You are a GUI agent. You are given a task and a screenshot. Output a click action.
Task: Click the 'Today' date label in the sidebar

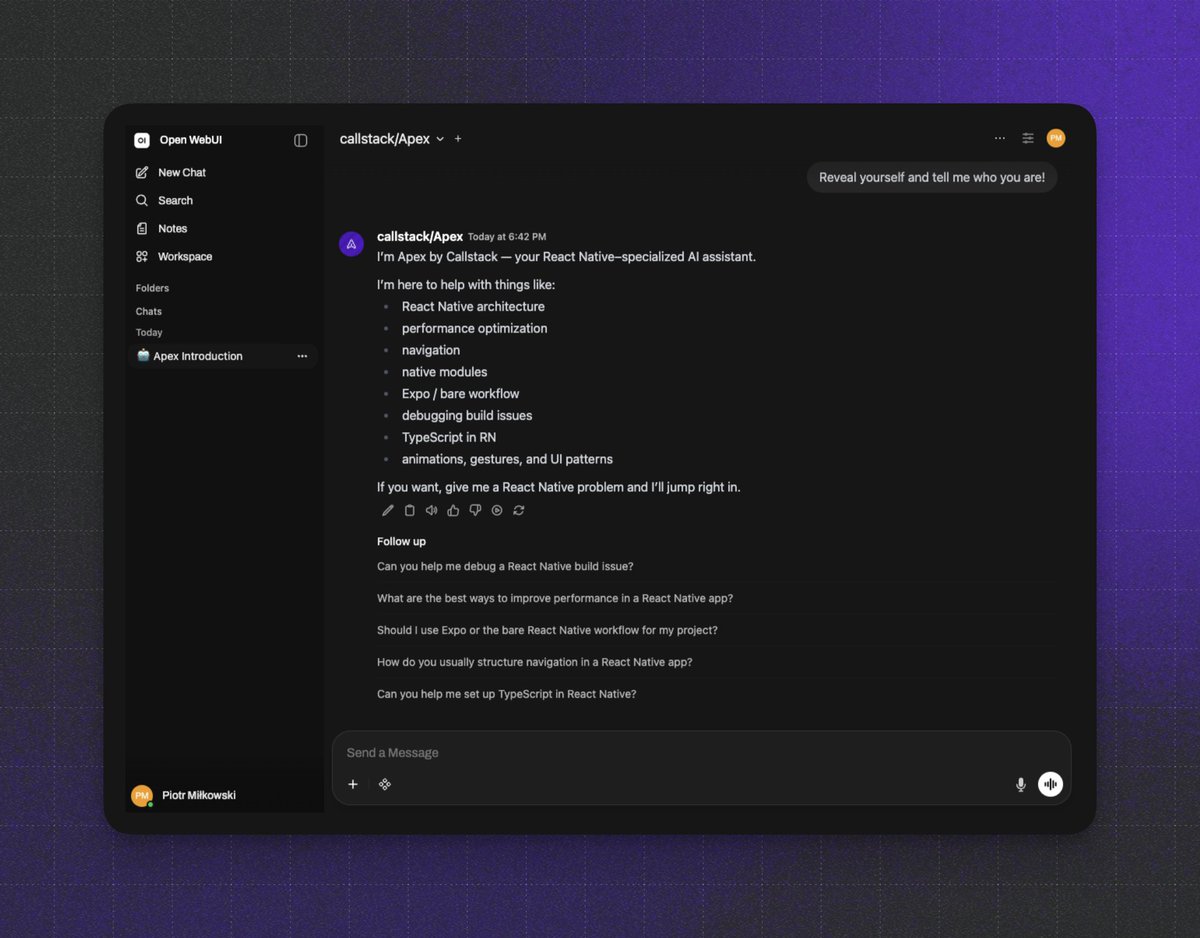[149, 332]
